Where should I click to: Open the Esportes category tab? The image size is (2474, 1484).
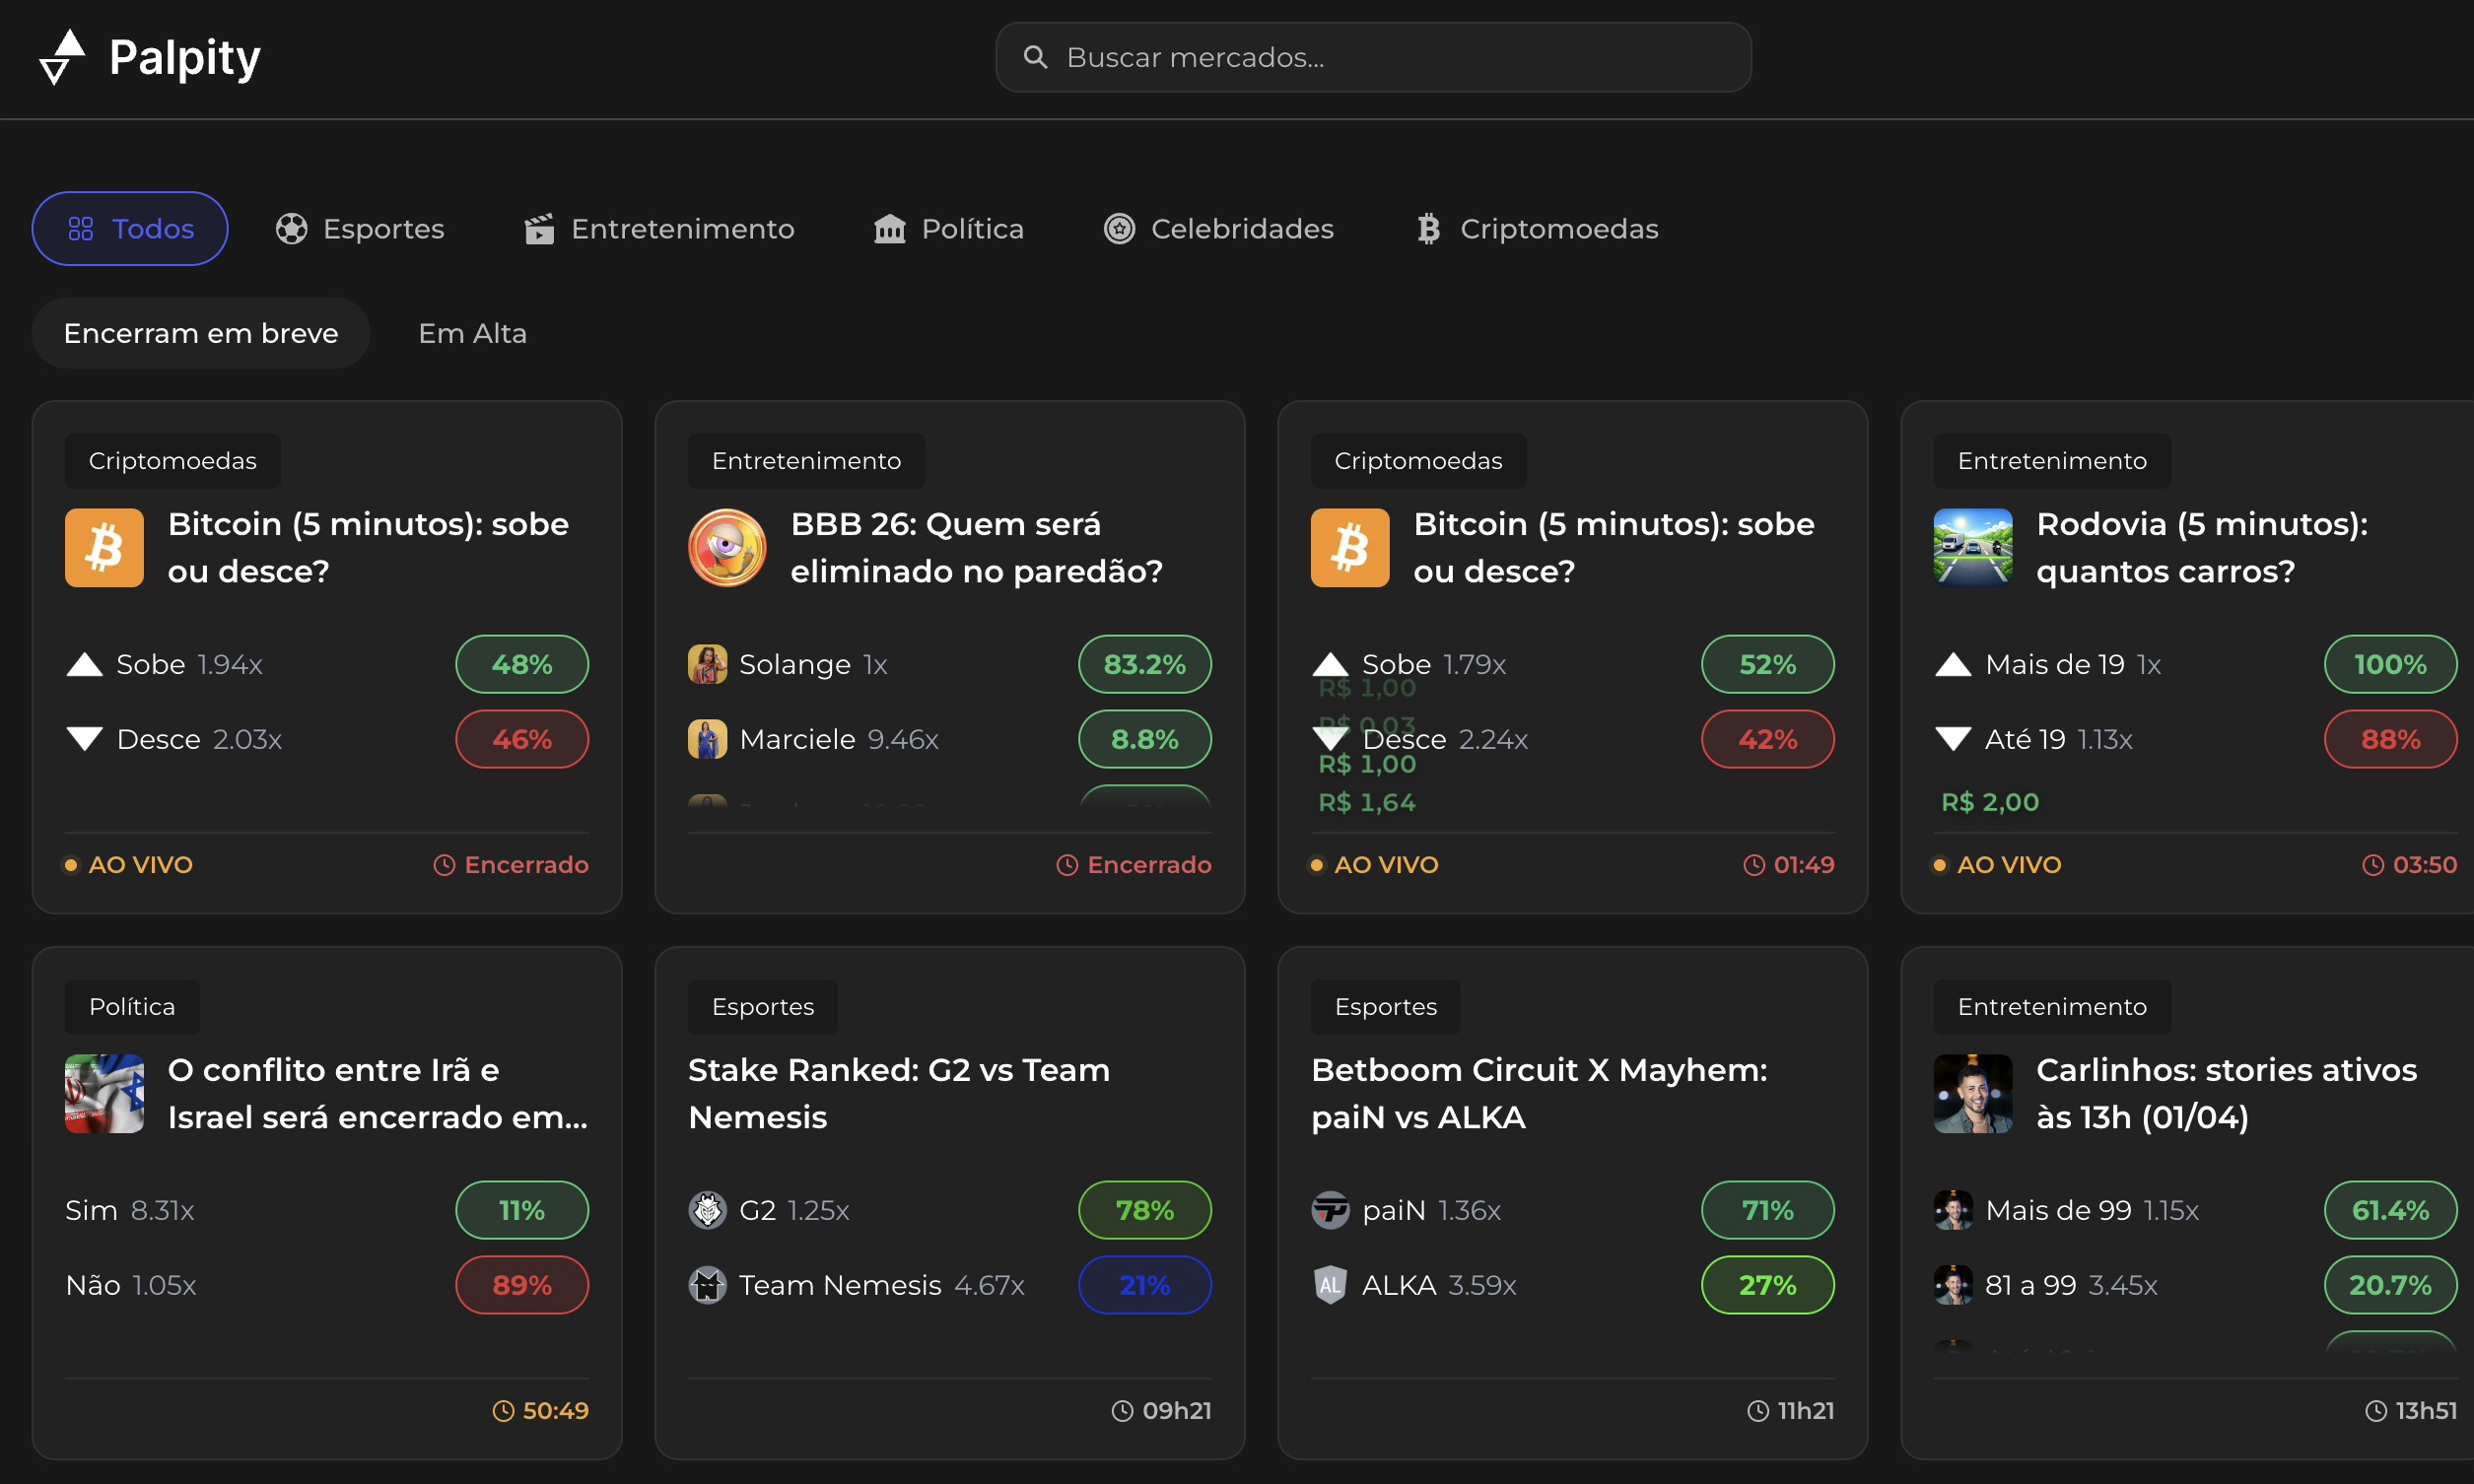360,229
